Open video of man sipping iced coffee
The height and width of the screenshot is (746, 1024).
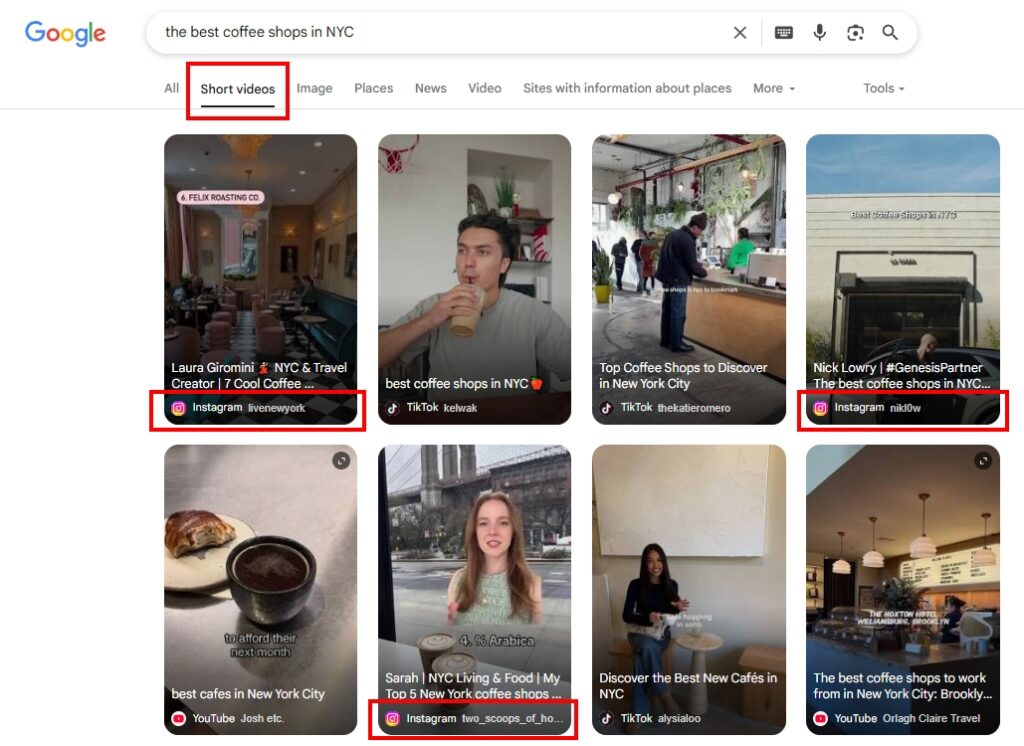(475, 280)
